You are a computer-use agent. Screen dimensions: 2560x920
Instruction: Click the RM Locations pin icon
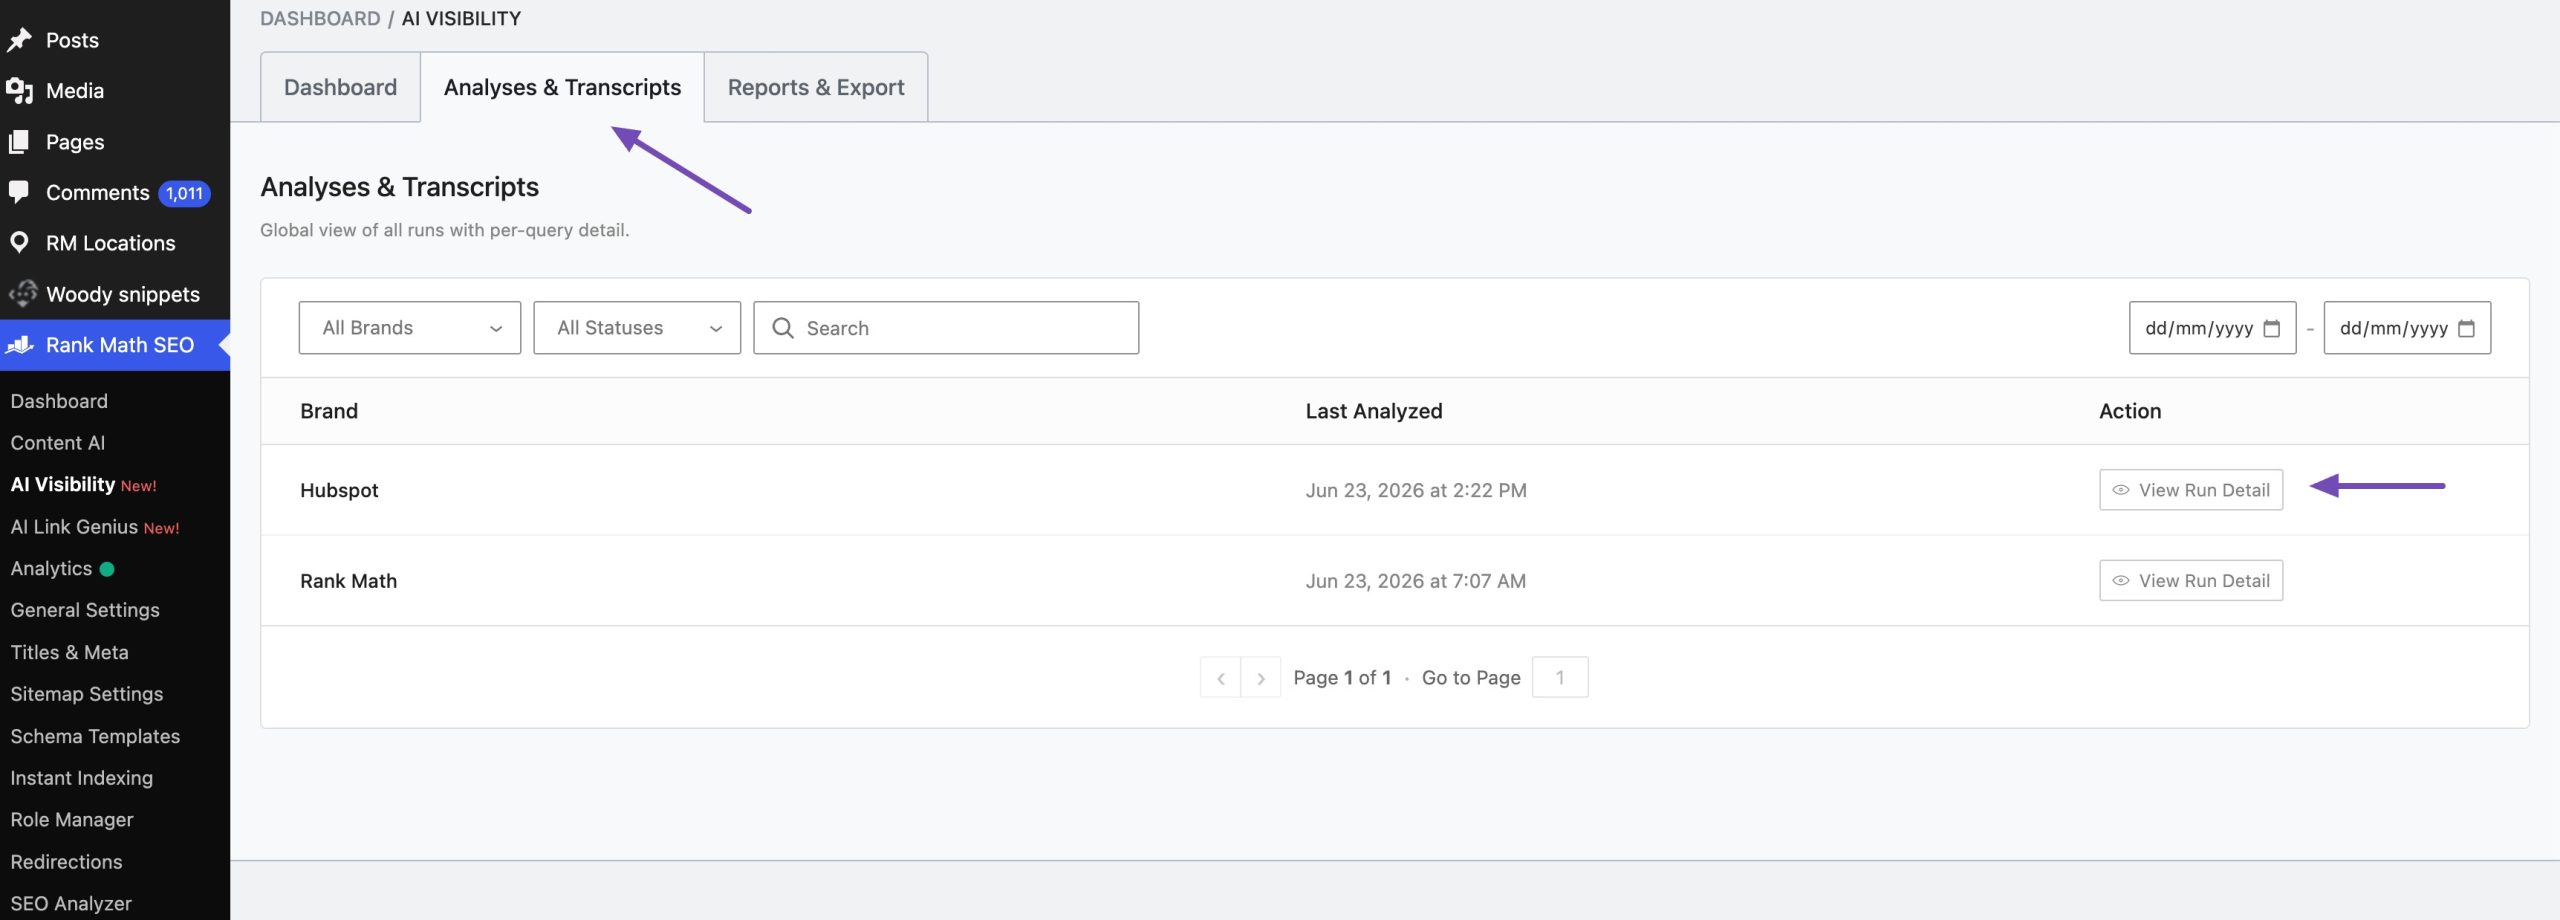click(x=19, y=243)
